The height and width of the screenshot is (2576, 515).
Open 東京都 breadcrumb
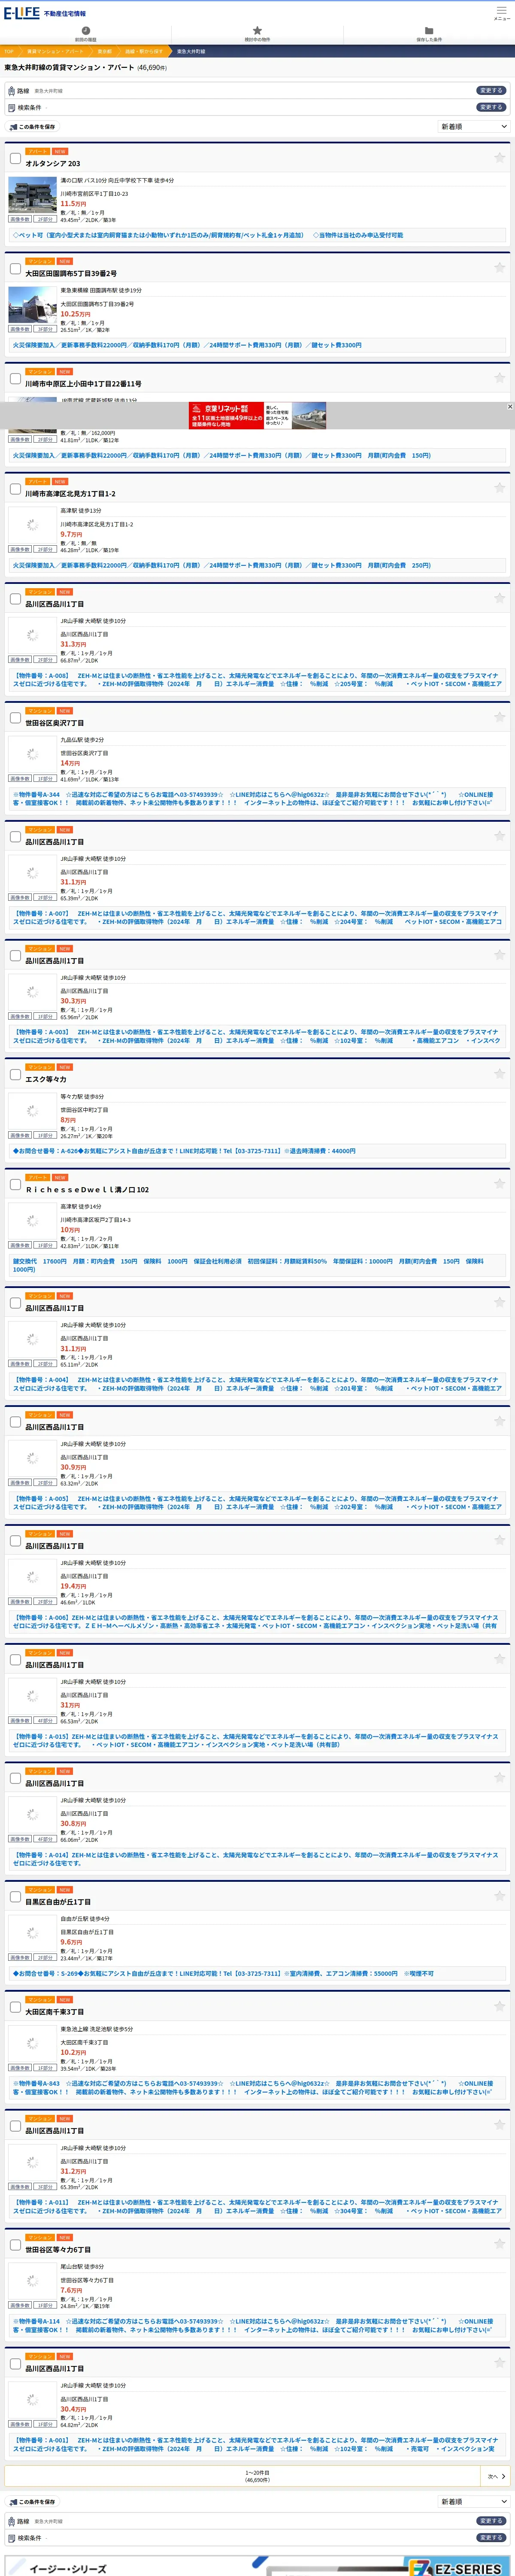(105, 51)
